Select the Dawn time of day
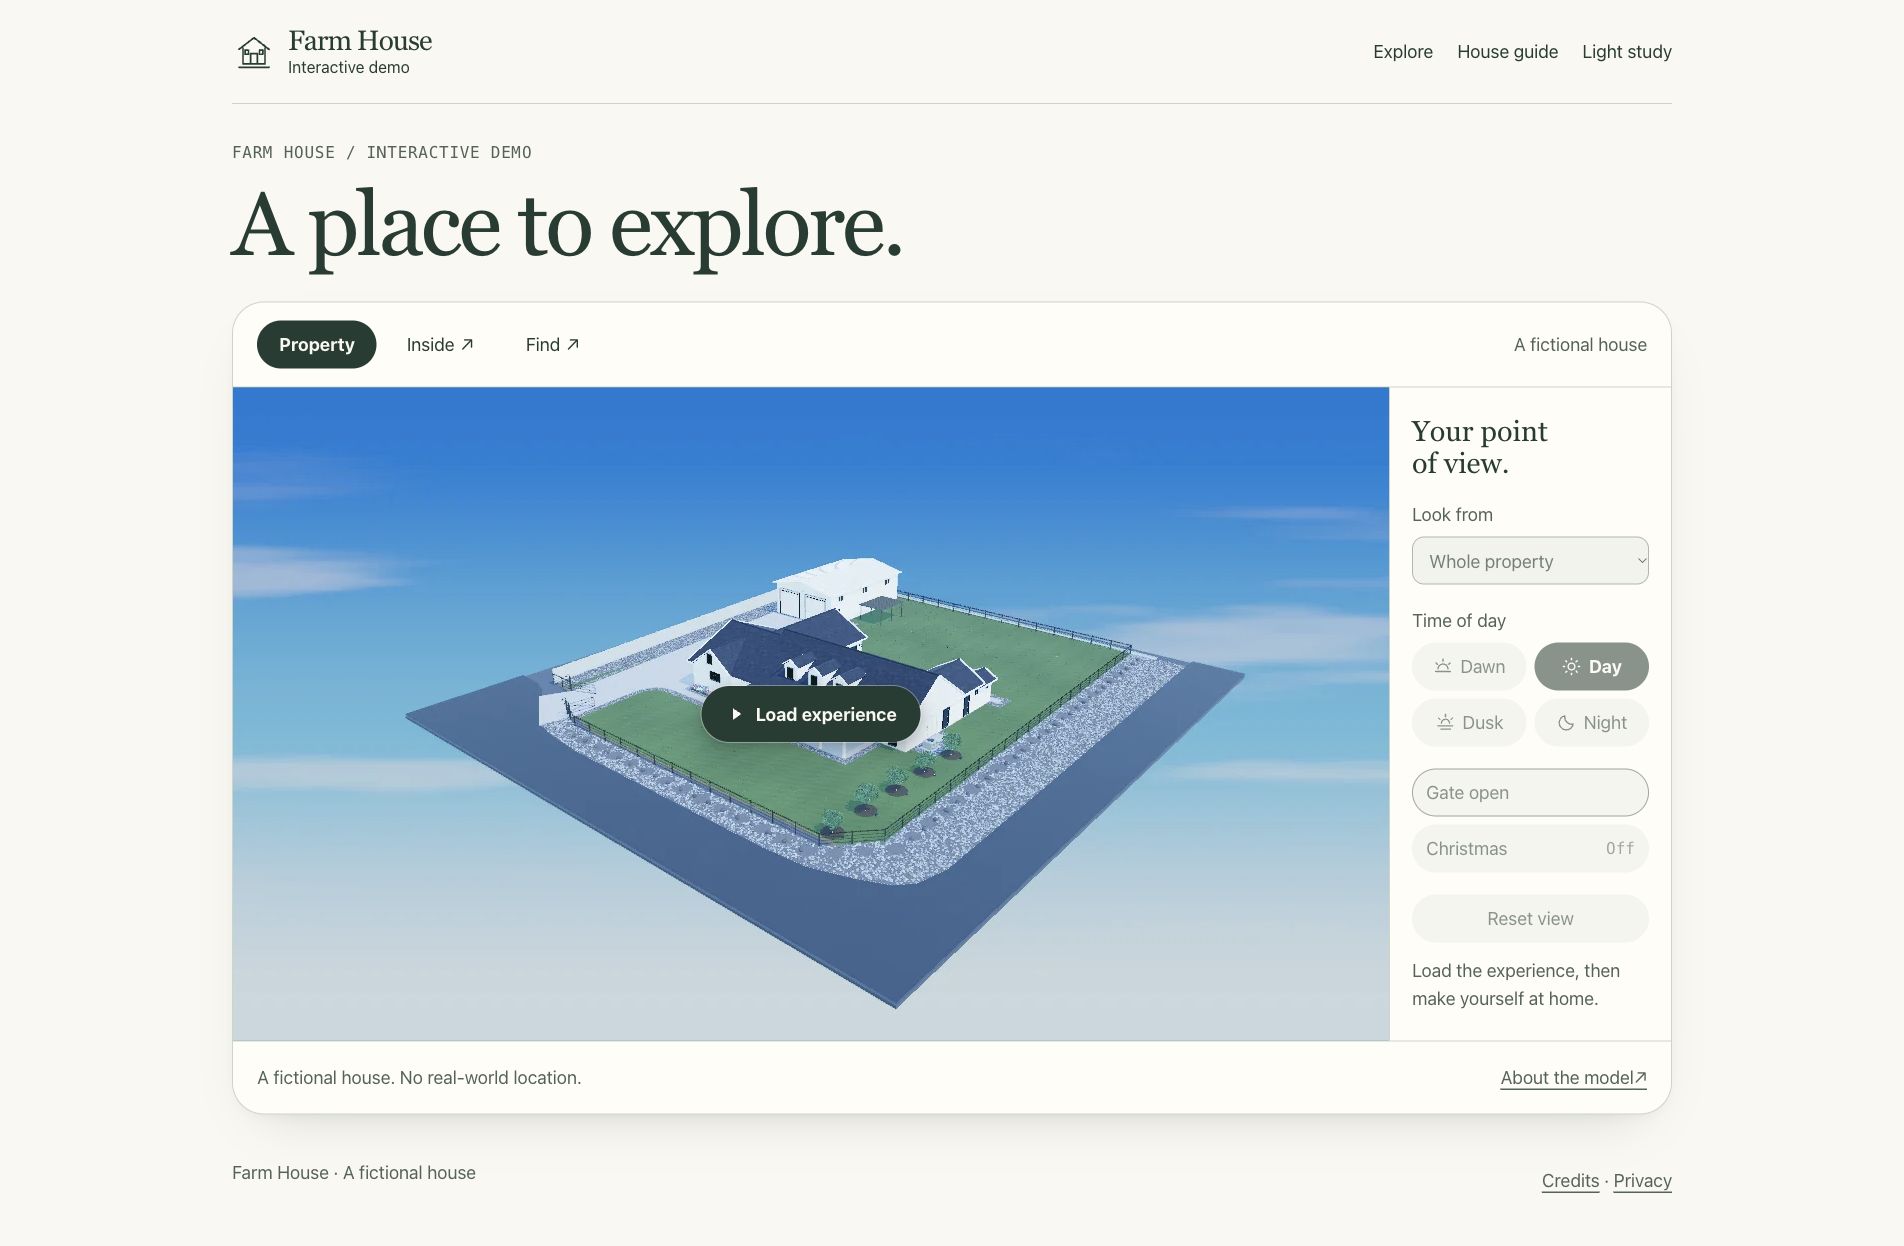 pos(1469,666)
